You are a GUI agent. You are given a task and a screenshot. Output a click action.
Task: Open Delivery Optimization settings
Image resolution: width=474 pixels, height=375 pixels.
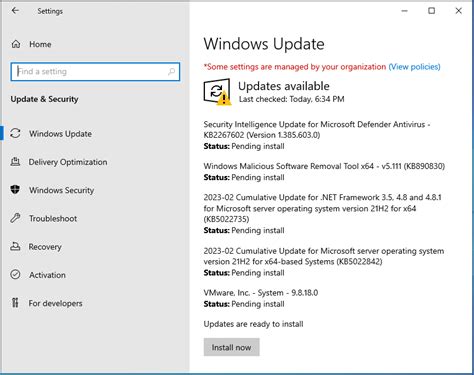pyautogui.click(x=68, y=162)
